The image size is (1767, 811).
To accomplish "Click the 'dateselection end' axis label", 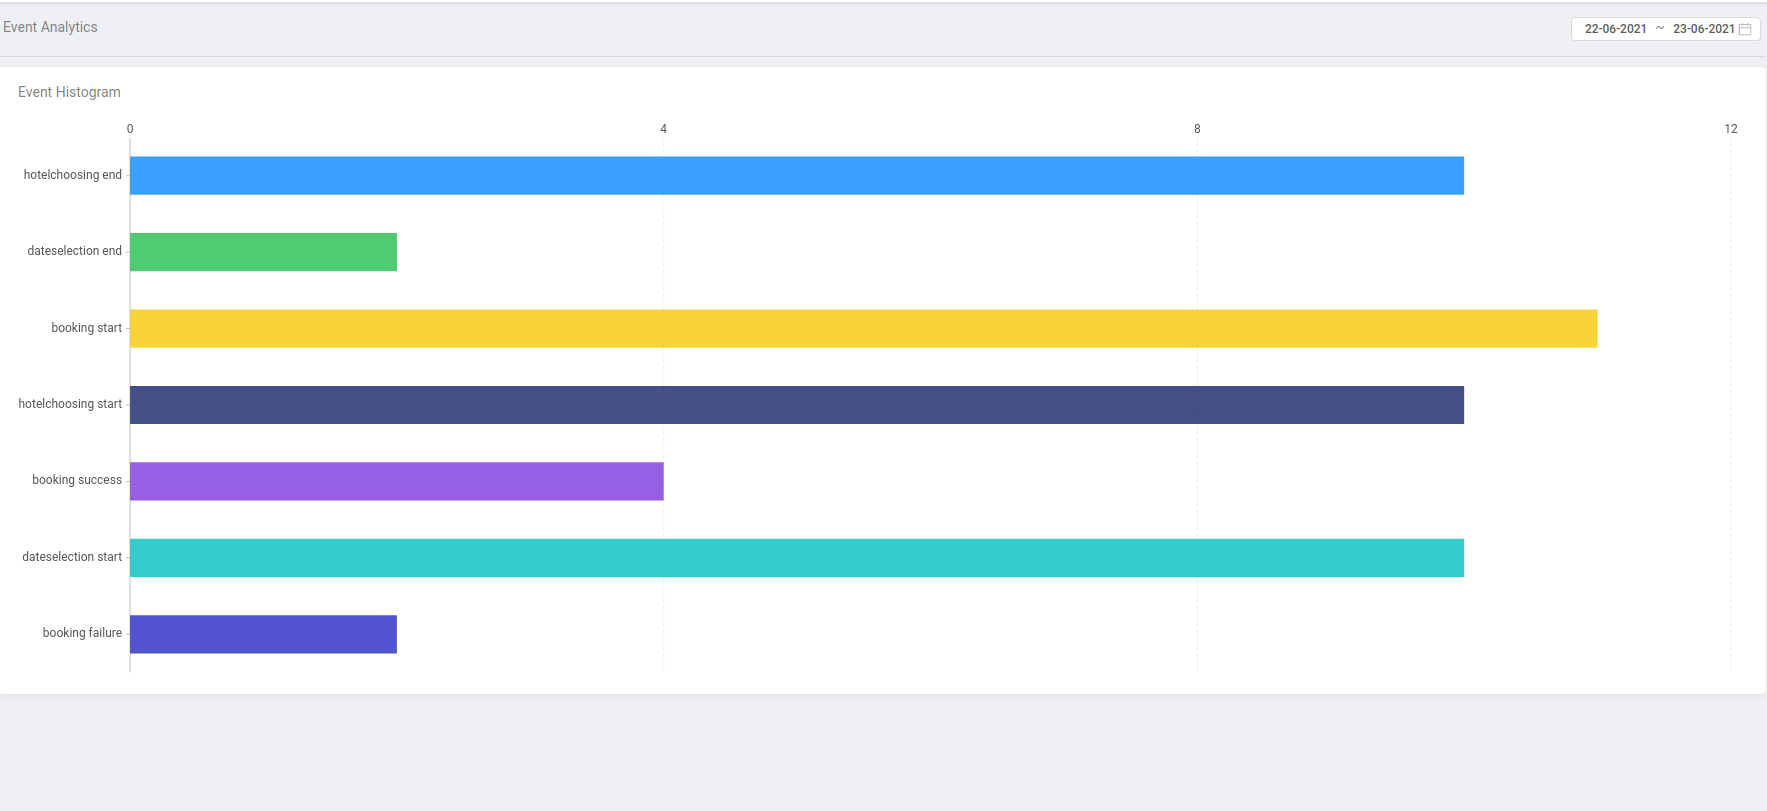I will pyautogui.click(x=74, y=251).
